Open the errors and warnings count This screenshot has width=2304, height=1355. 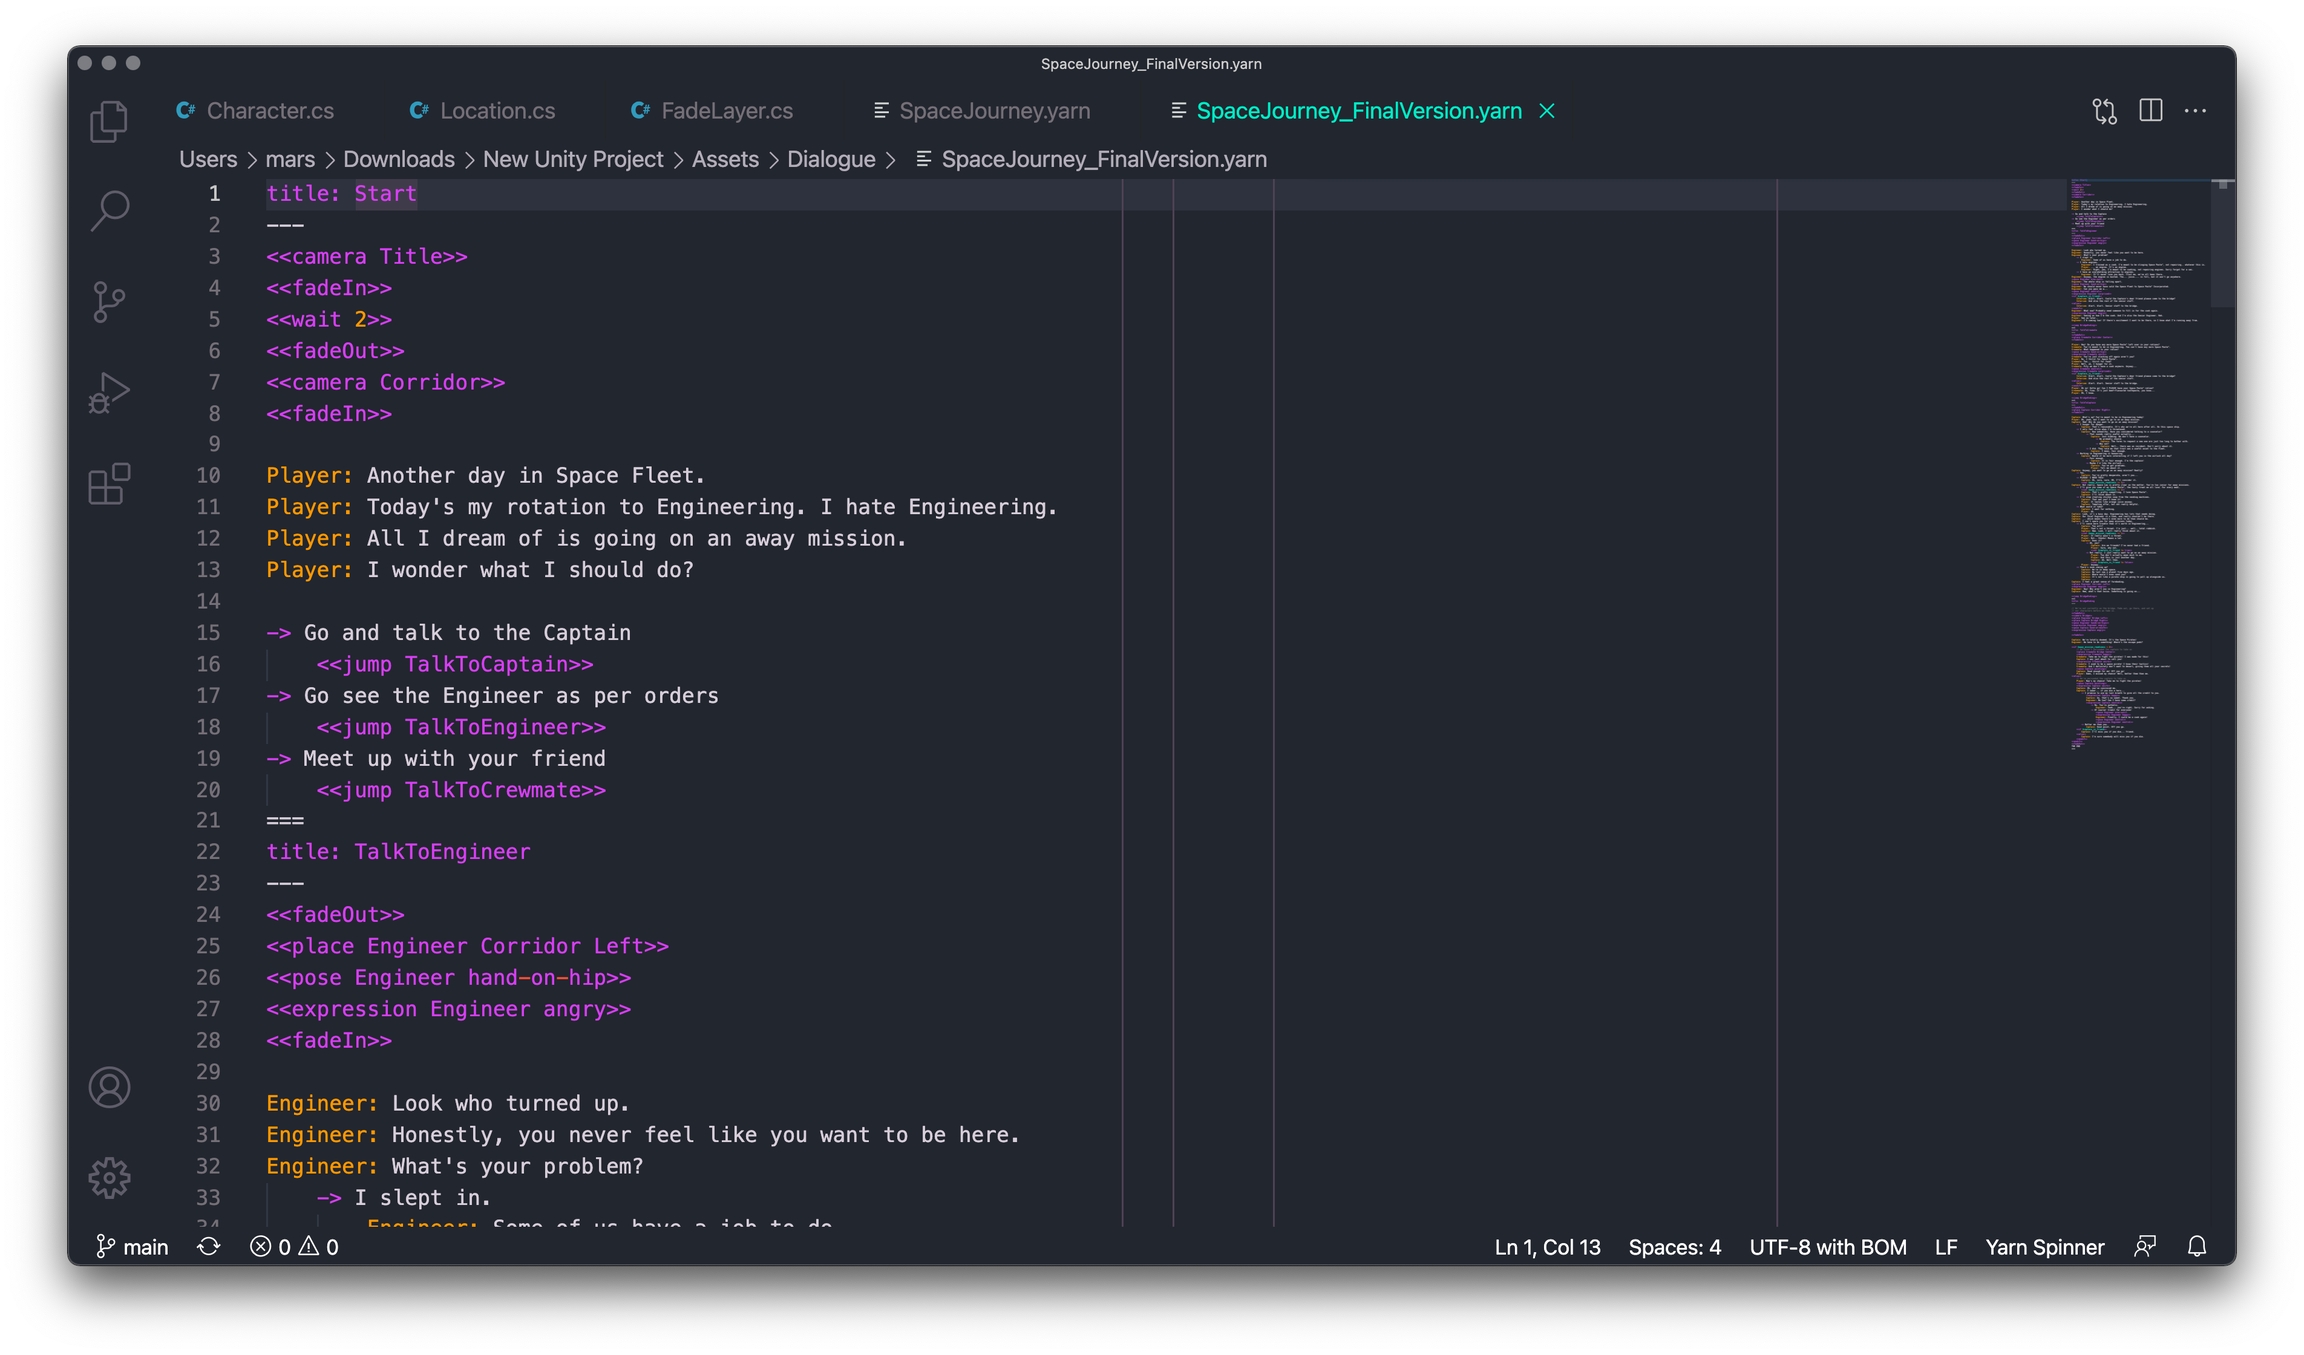294,1246
